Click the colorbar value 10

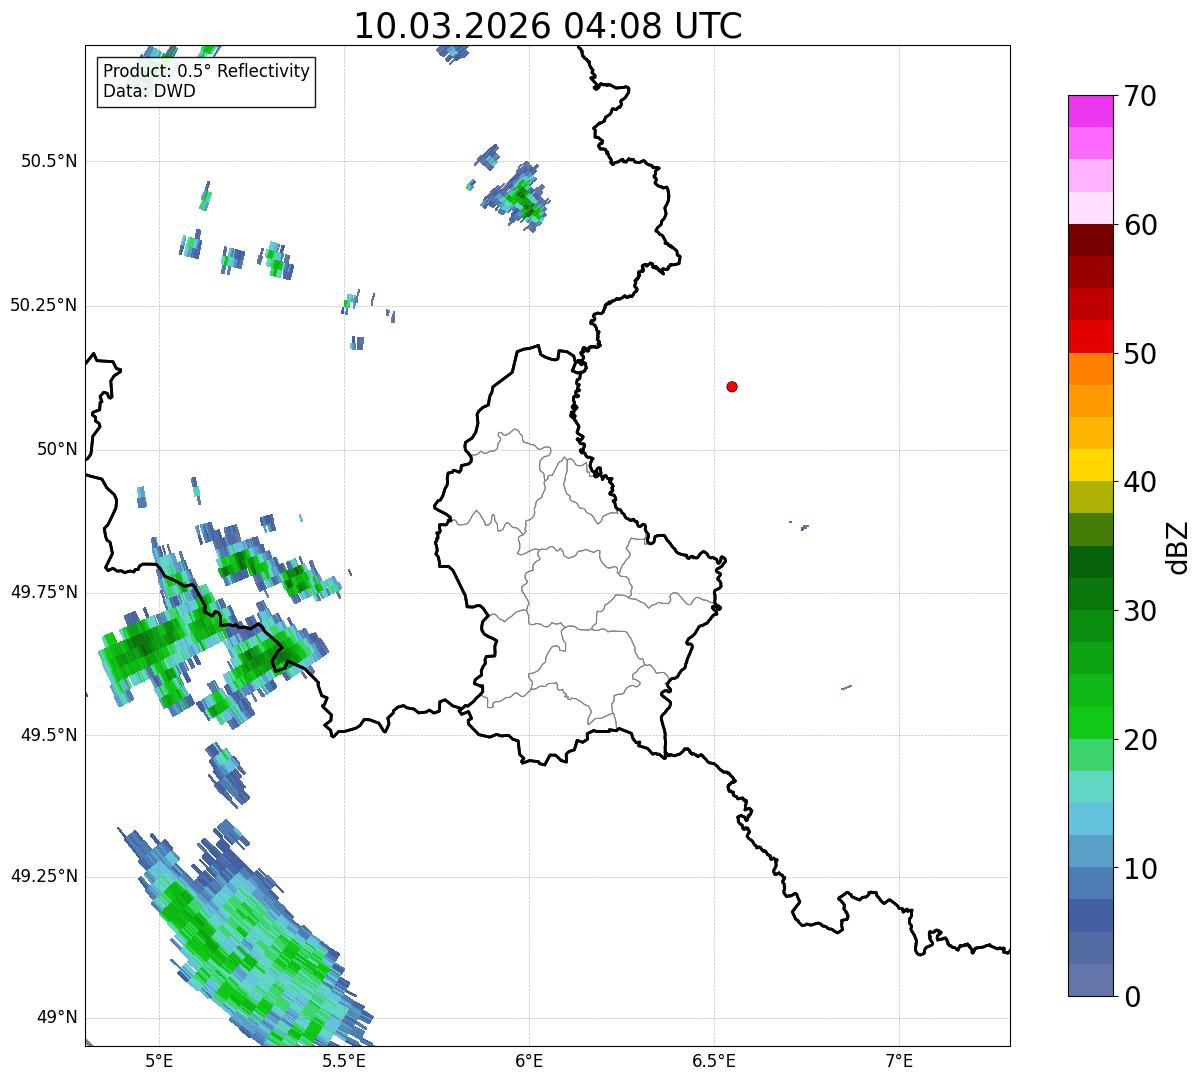pyautogui.click(x=1140, y=868)
